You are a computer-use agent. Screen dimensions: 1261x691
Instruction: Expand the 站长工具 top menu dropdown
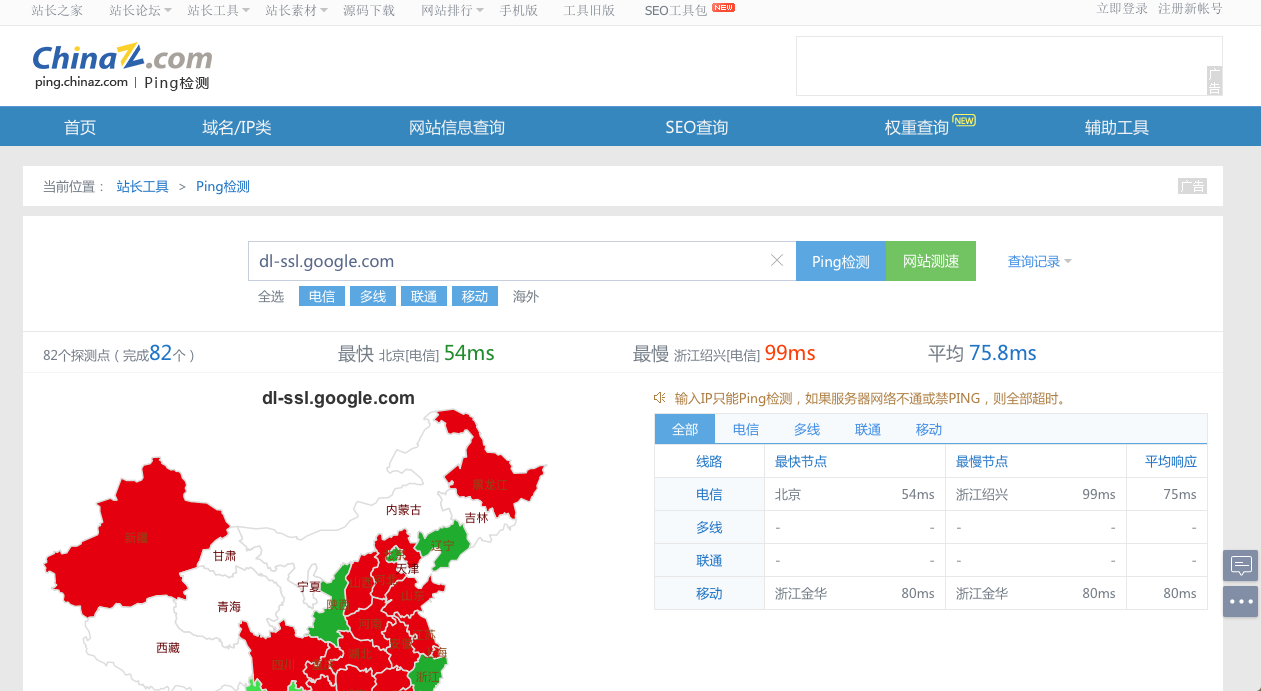click(x=218, y=10)
